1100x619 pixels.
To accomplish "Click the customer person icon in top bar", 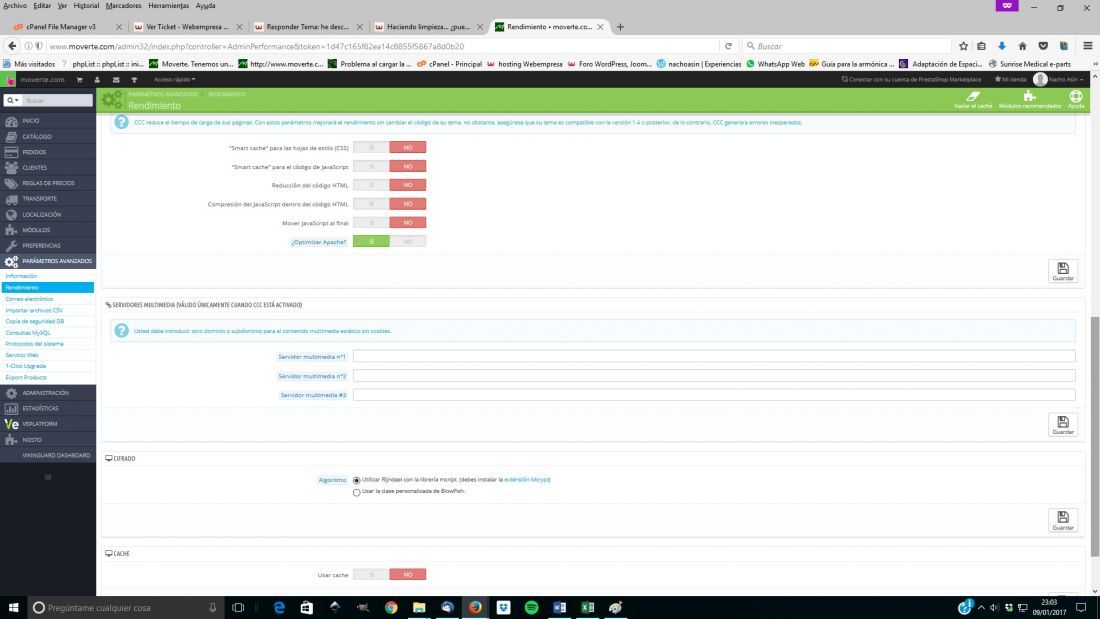I will 97,80.
